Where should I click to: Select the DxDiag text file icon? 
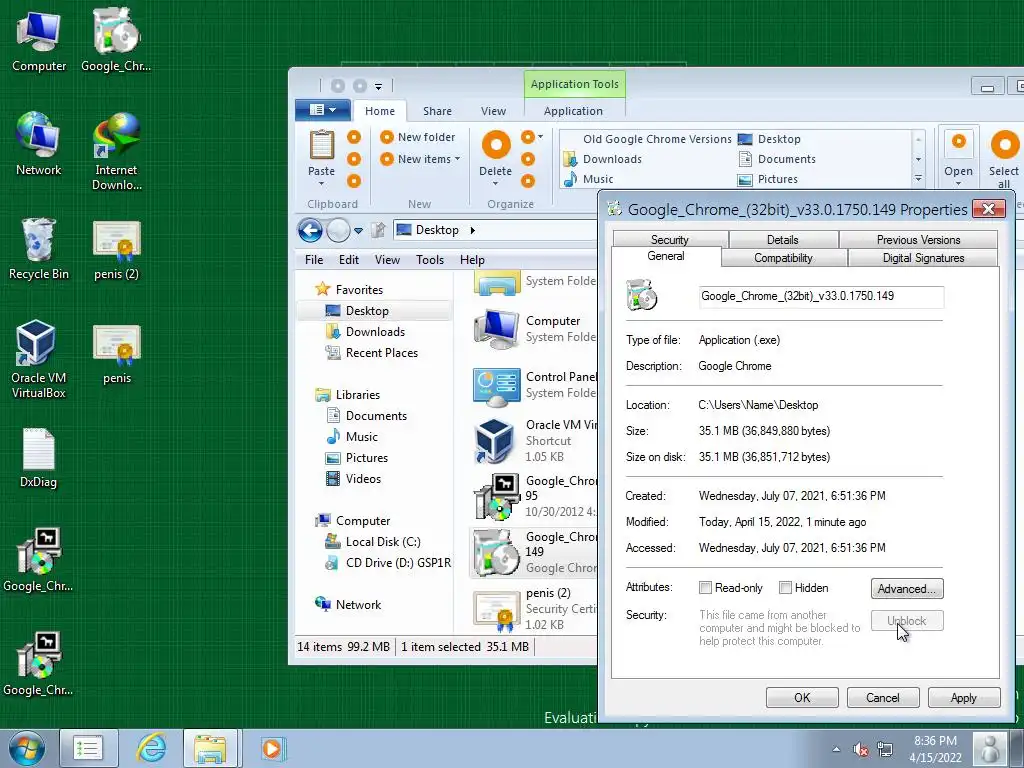click(x=39, y=458)
